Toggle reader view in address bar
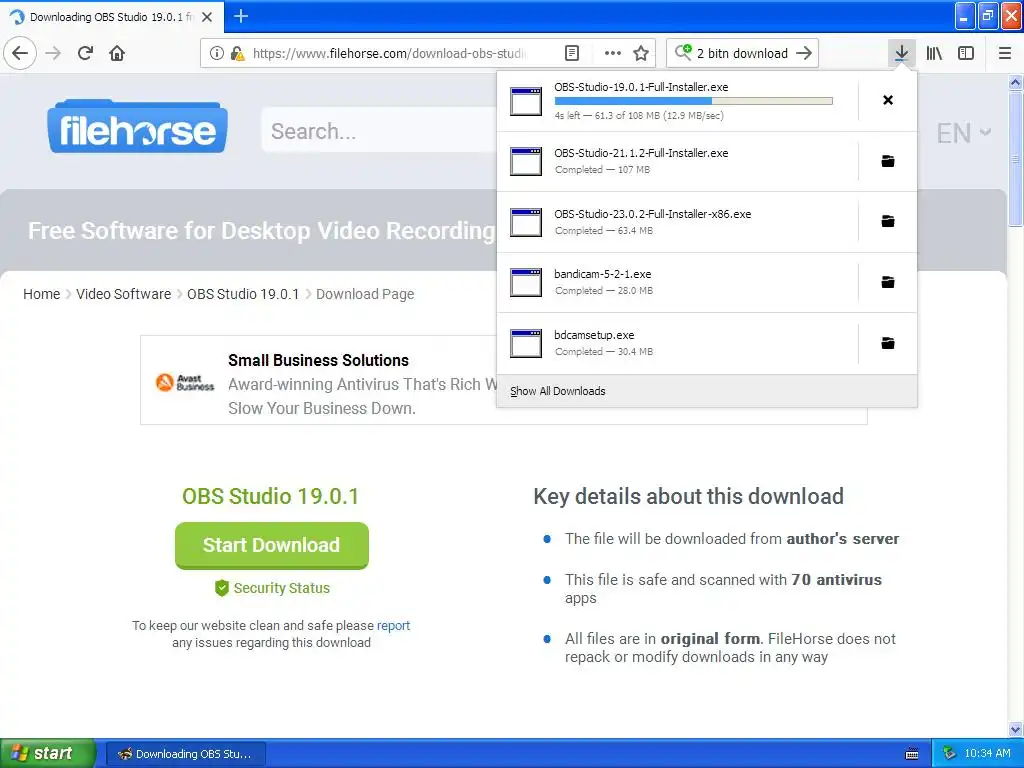Viewport: 1024px width, 768px height. (571, 53)
